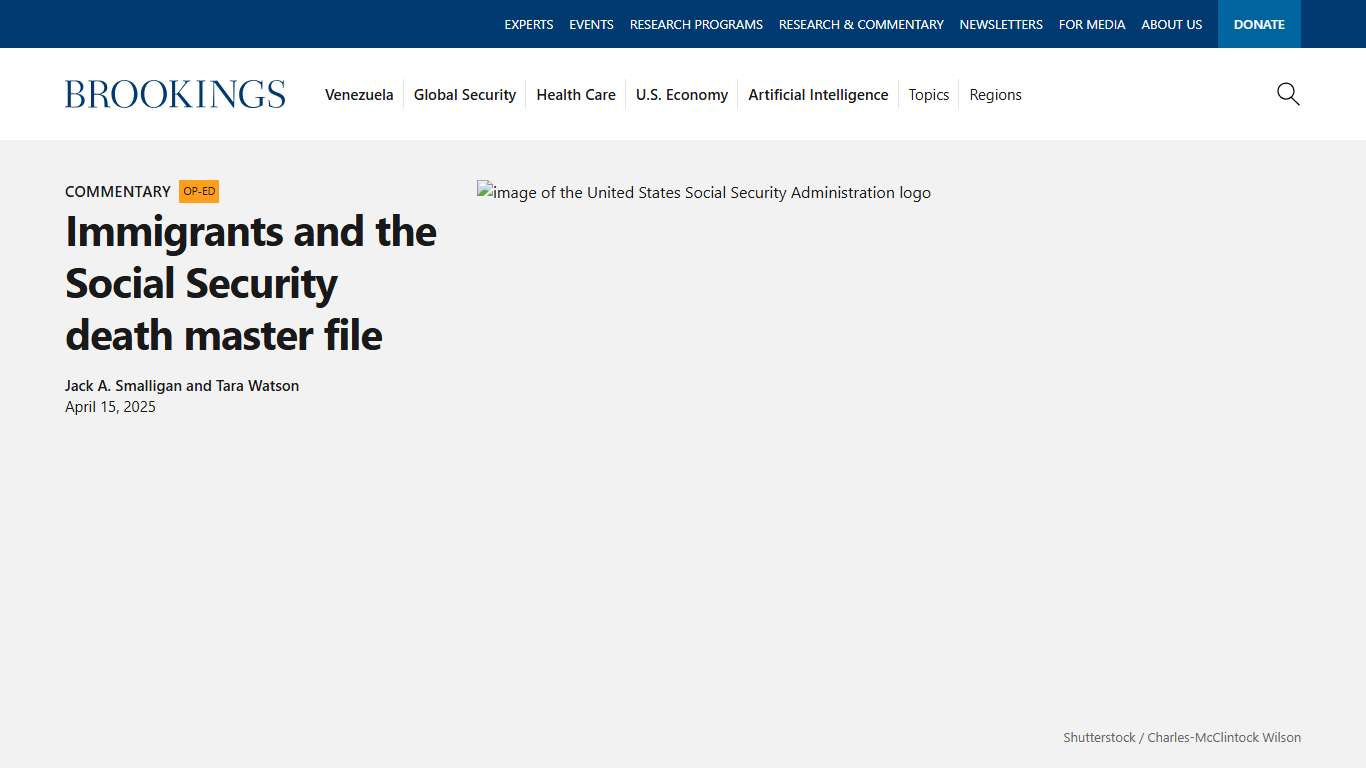Open the EVENTS page

click(x=591, y=24)
